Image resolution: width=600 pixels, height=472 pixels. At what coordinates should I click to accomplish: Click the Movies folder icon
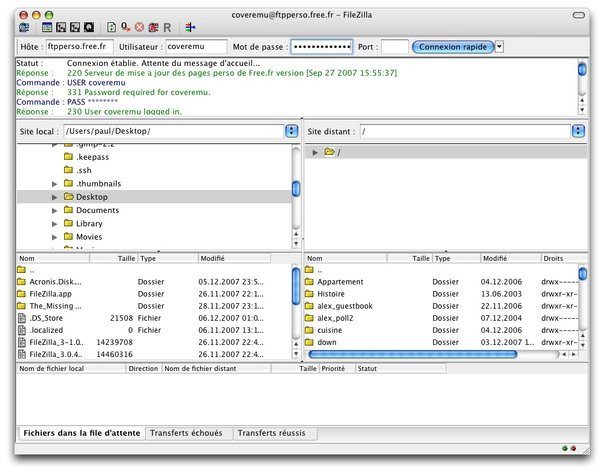click(69, 237)
